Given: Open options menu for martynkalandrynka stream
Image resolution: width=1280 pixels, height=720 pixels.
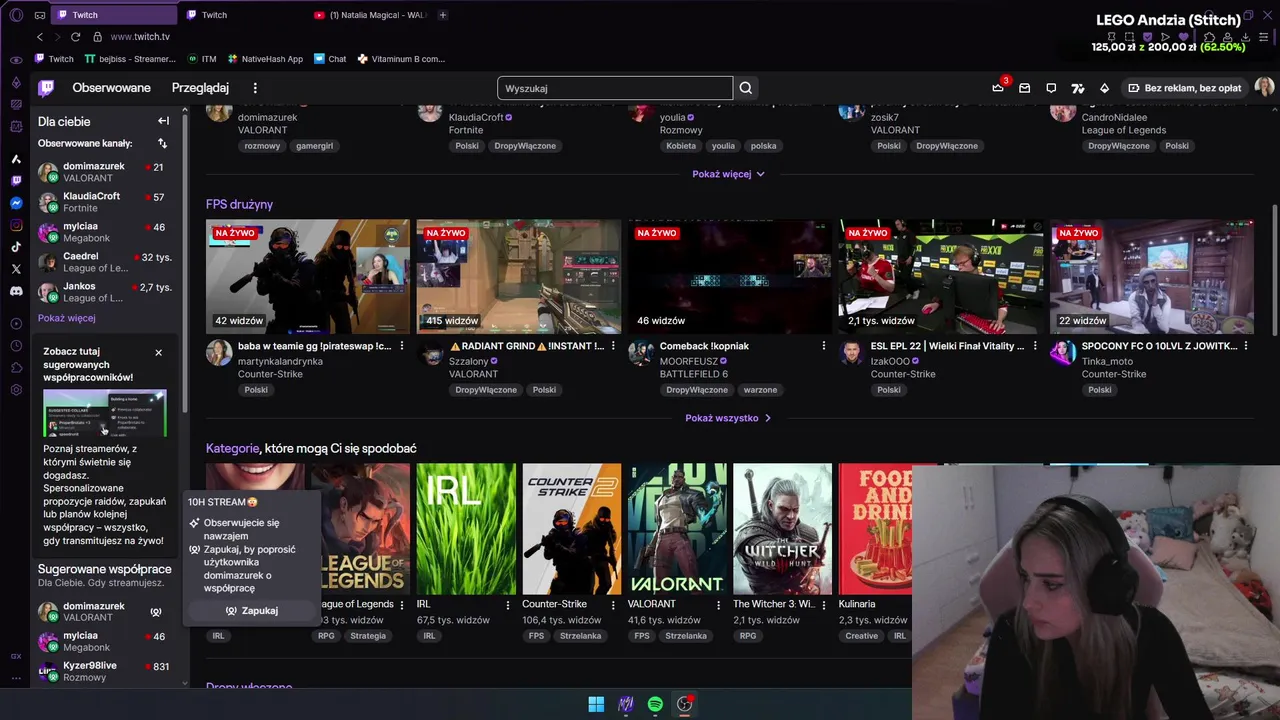Looking at the screenshot, I should pos(402,346).
